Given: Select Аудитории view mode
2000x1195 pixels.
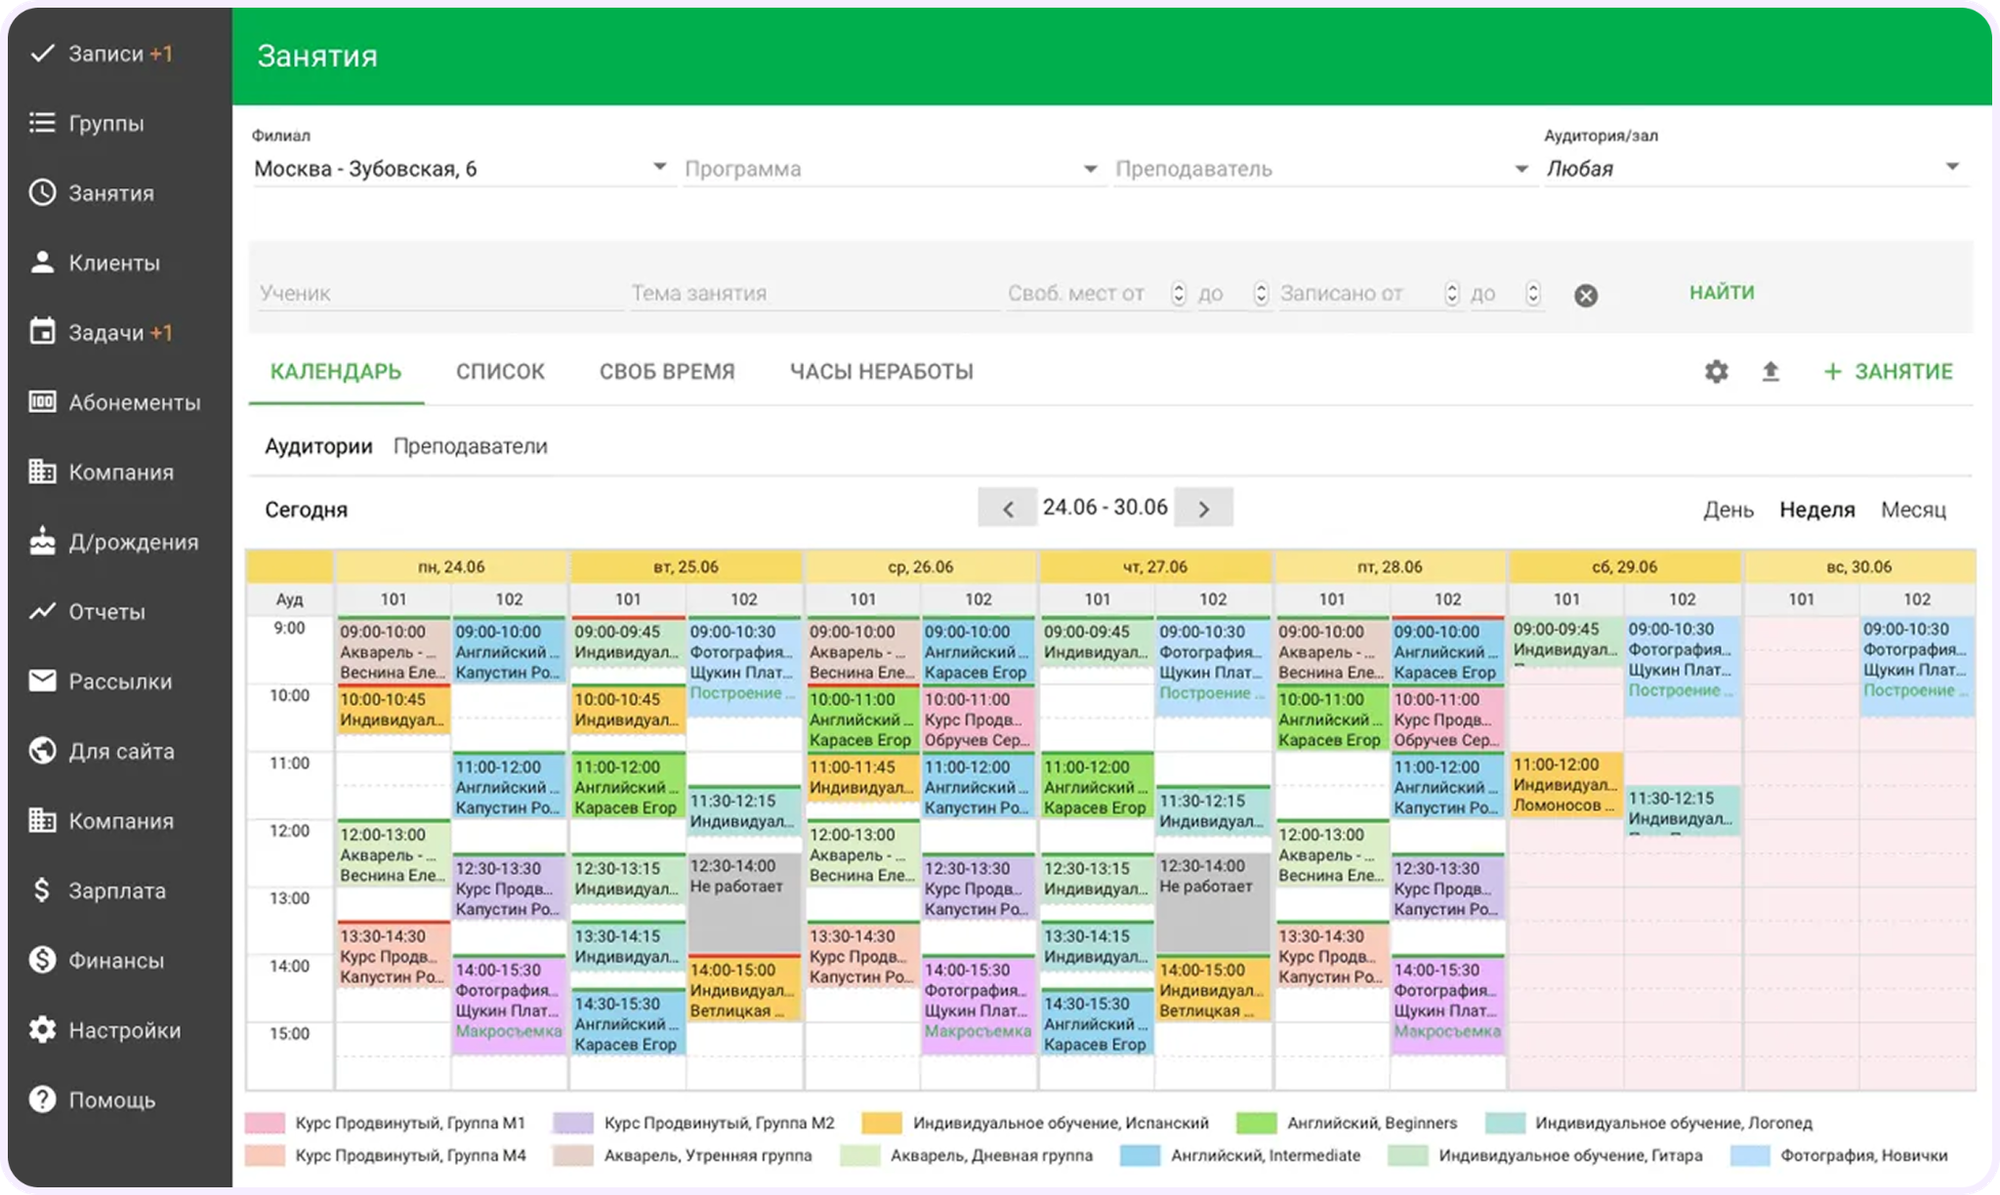Looking at the screenshot, I should click(x=318, y=446).
